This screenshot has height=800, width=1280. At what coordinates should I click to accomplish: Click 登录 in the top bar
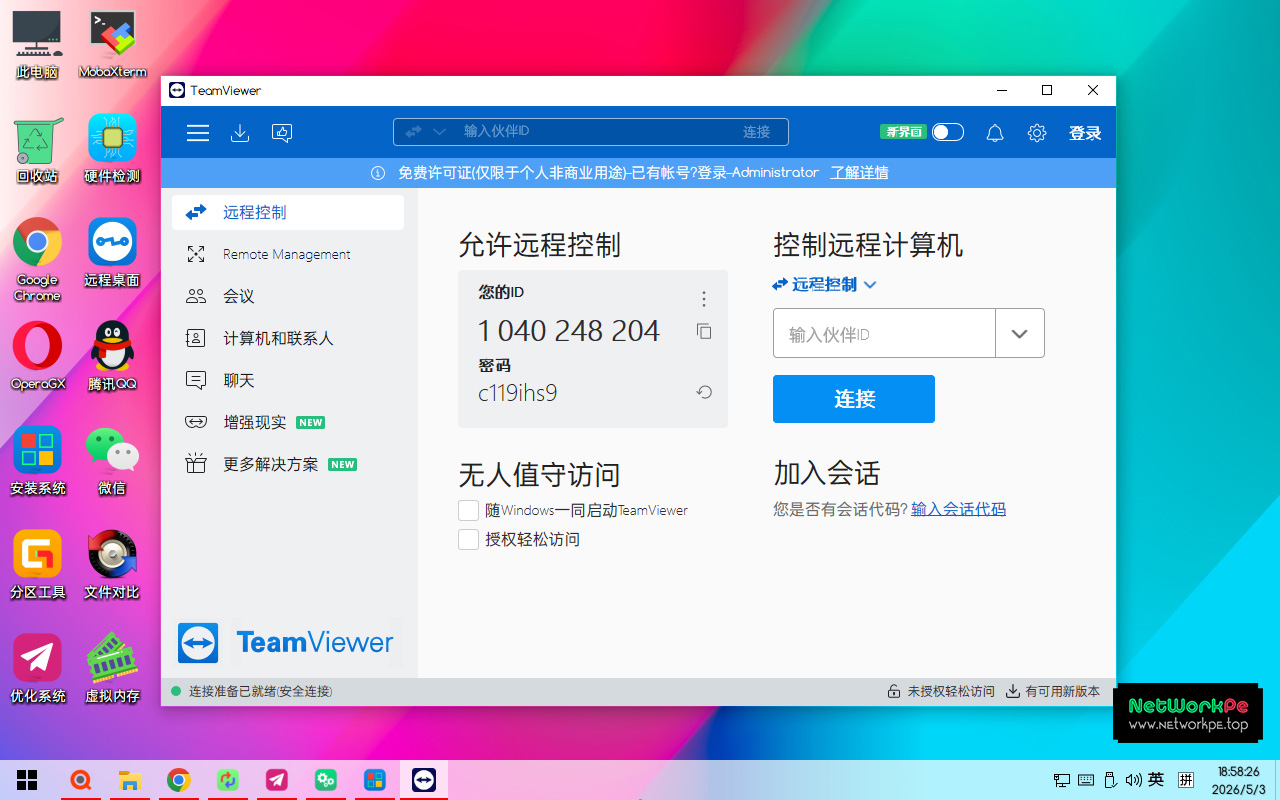click(x=1085, y=133)
